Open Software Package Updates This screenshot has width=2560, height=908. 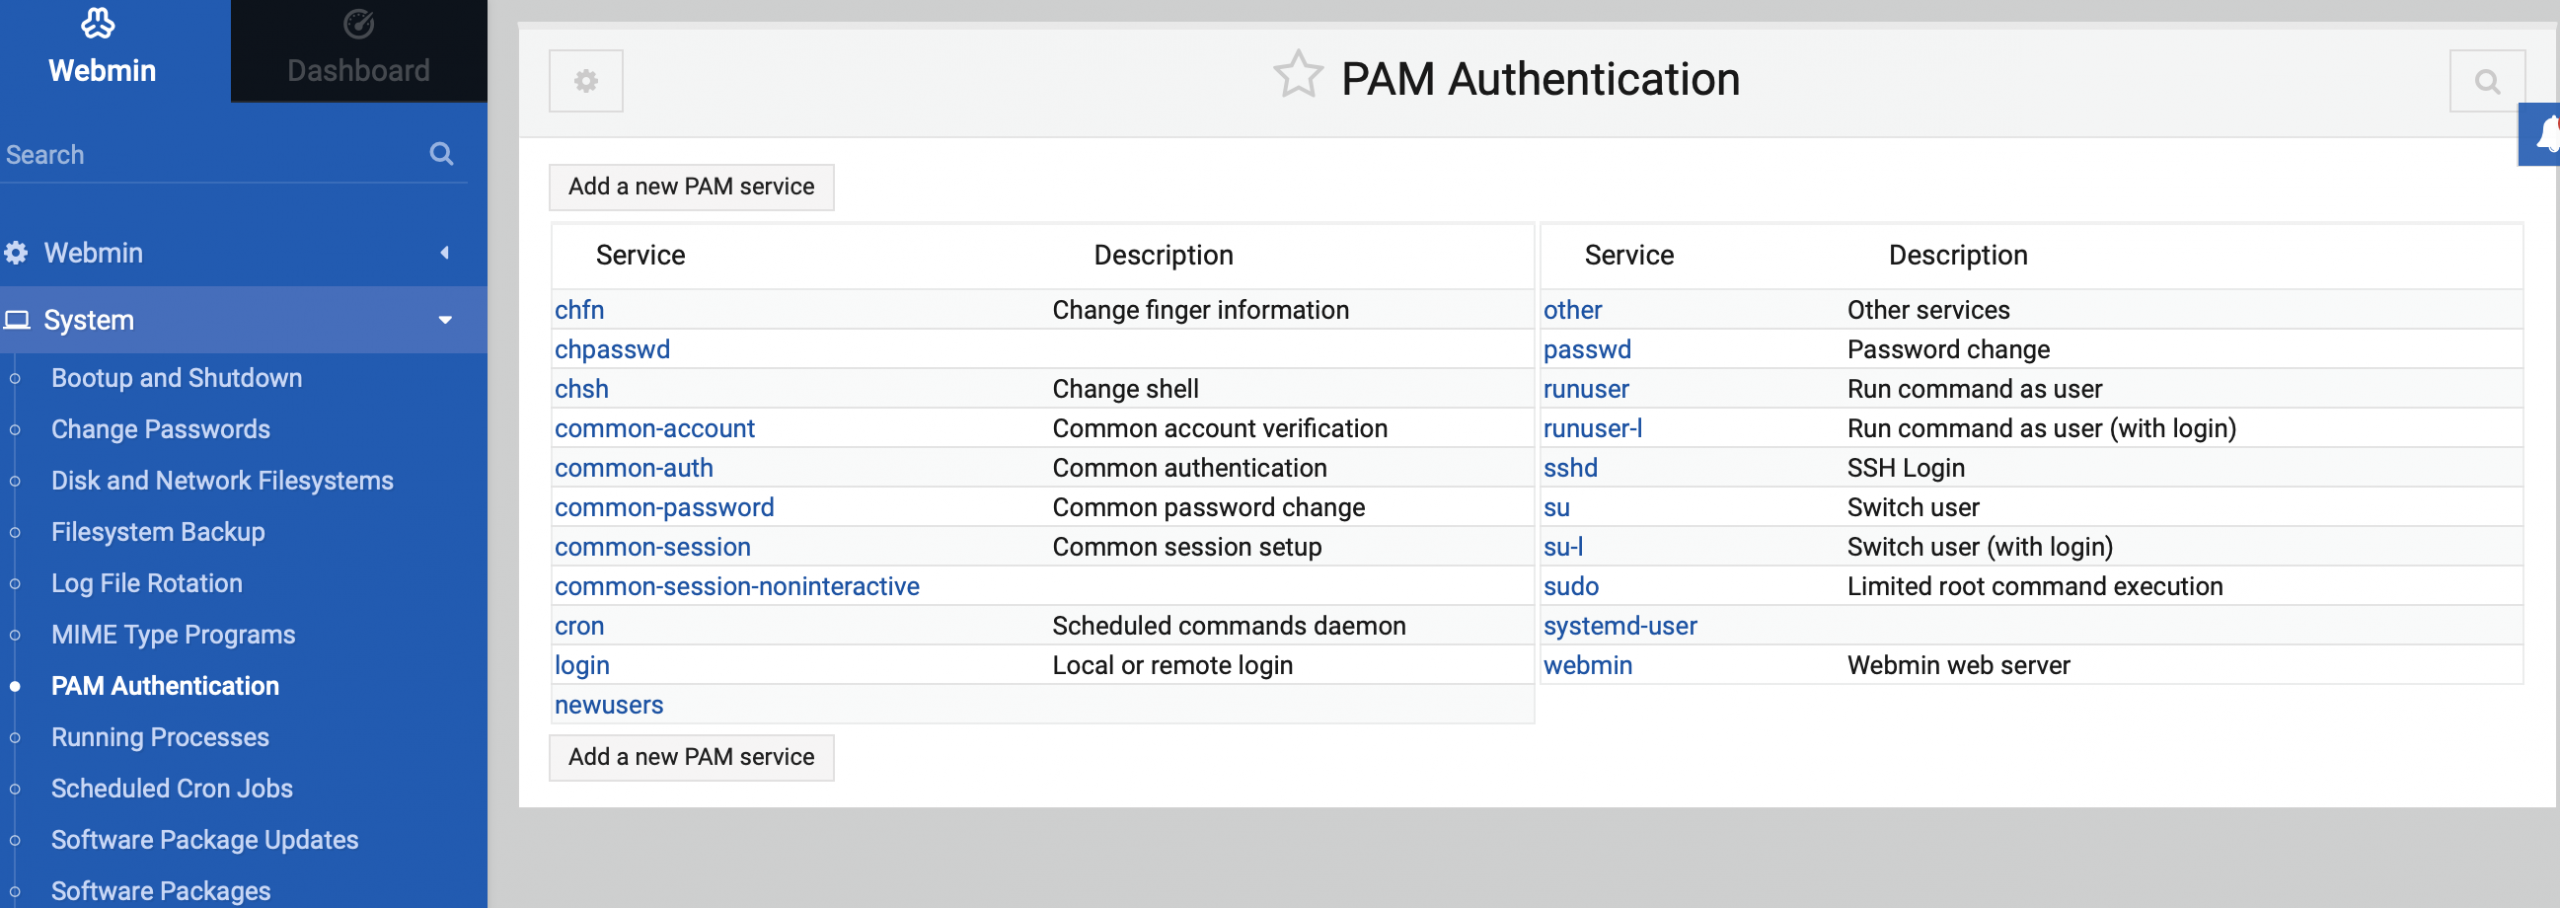point(205,840)
